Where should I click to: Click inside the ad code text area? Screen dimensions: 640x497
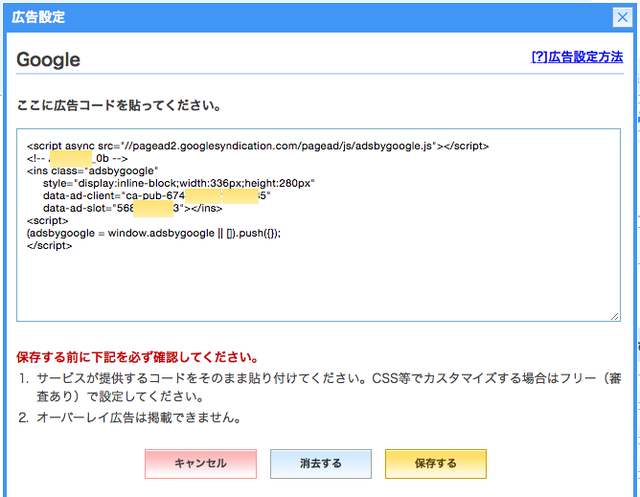click(318, 225)
